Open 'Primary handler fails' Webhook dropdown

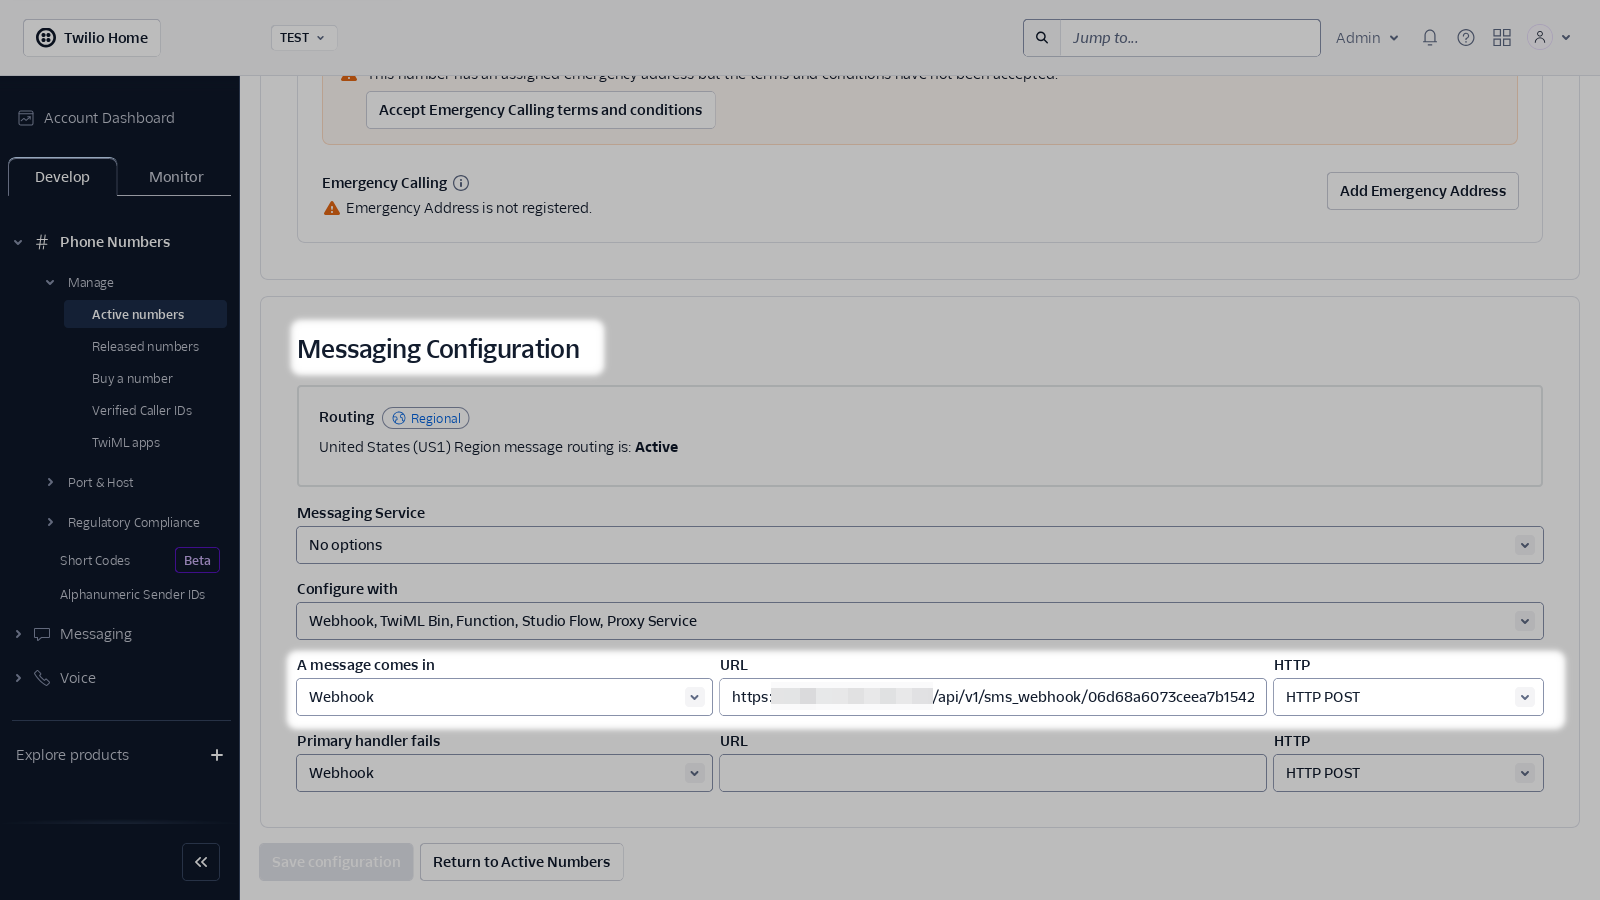(504, 773)
